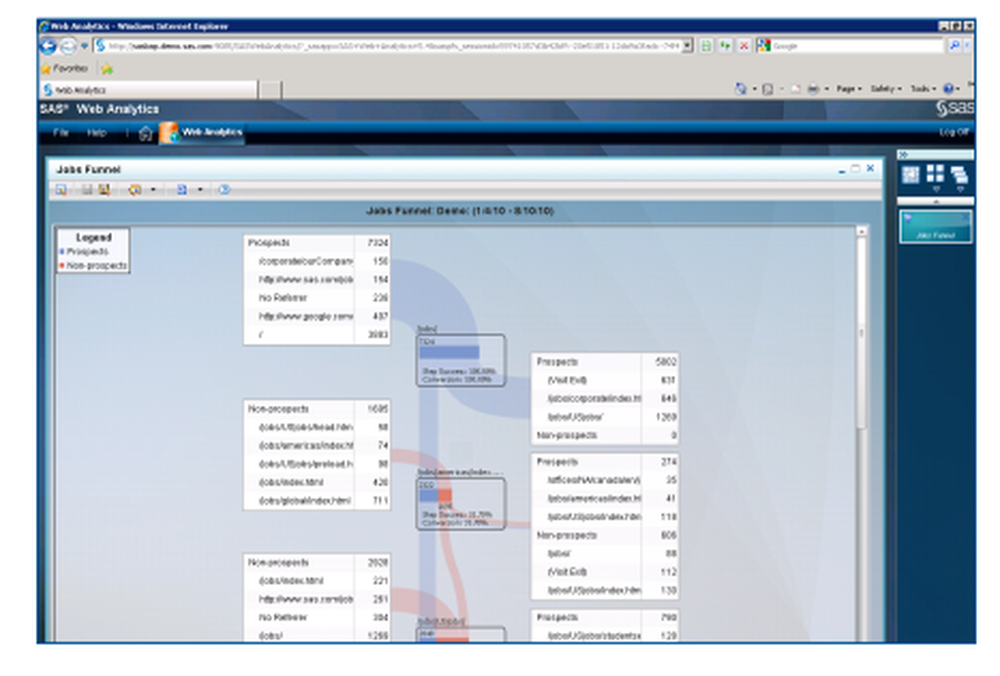This screenshot has width=1000, height=676.
Task: Click the printer icon in the command bar
Action: pos(813,89)
